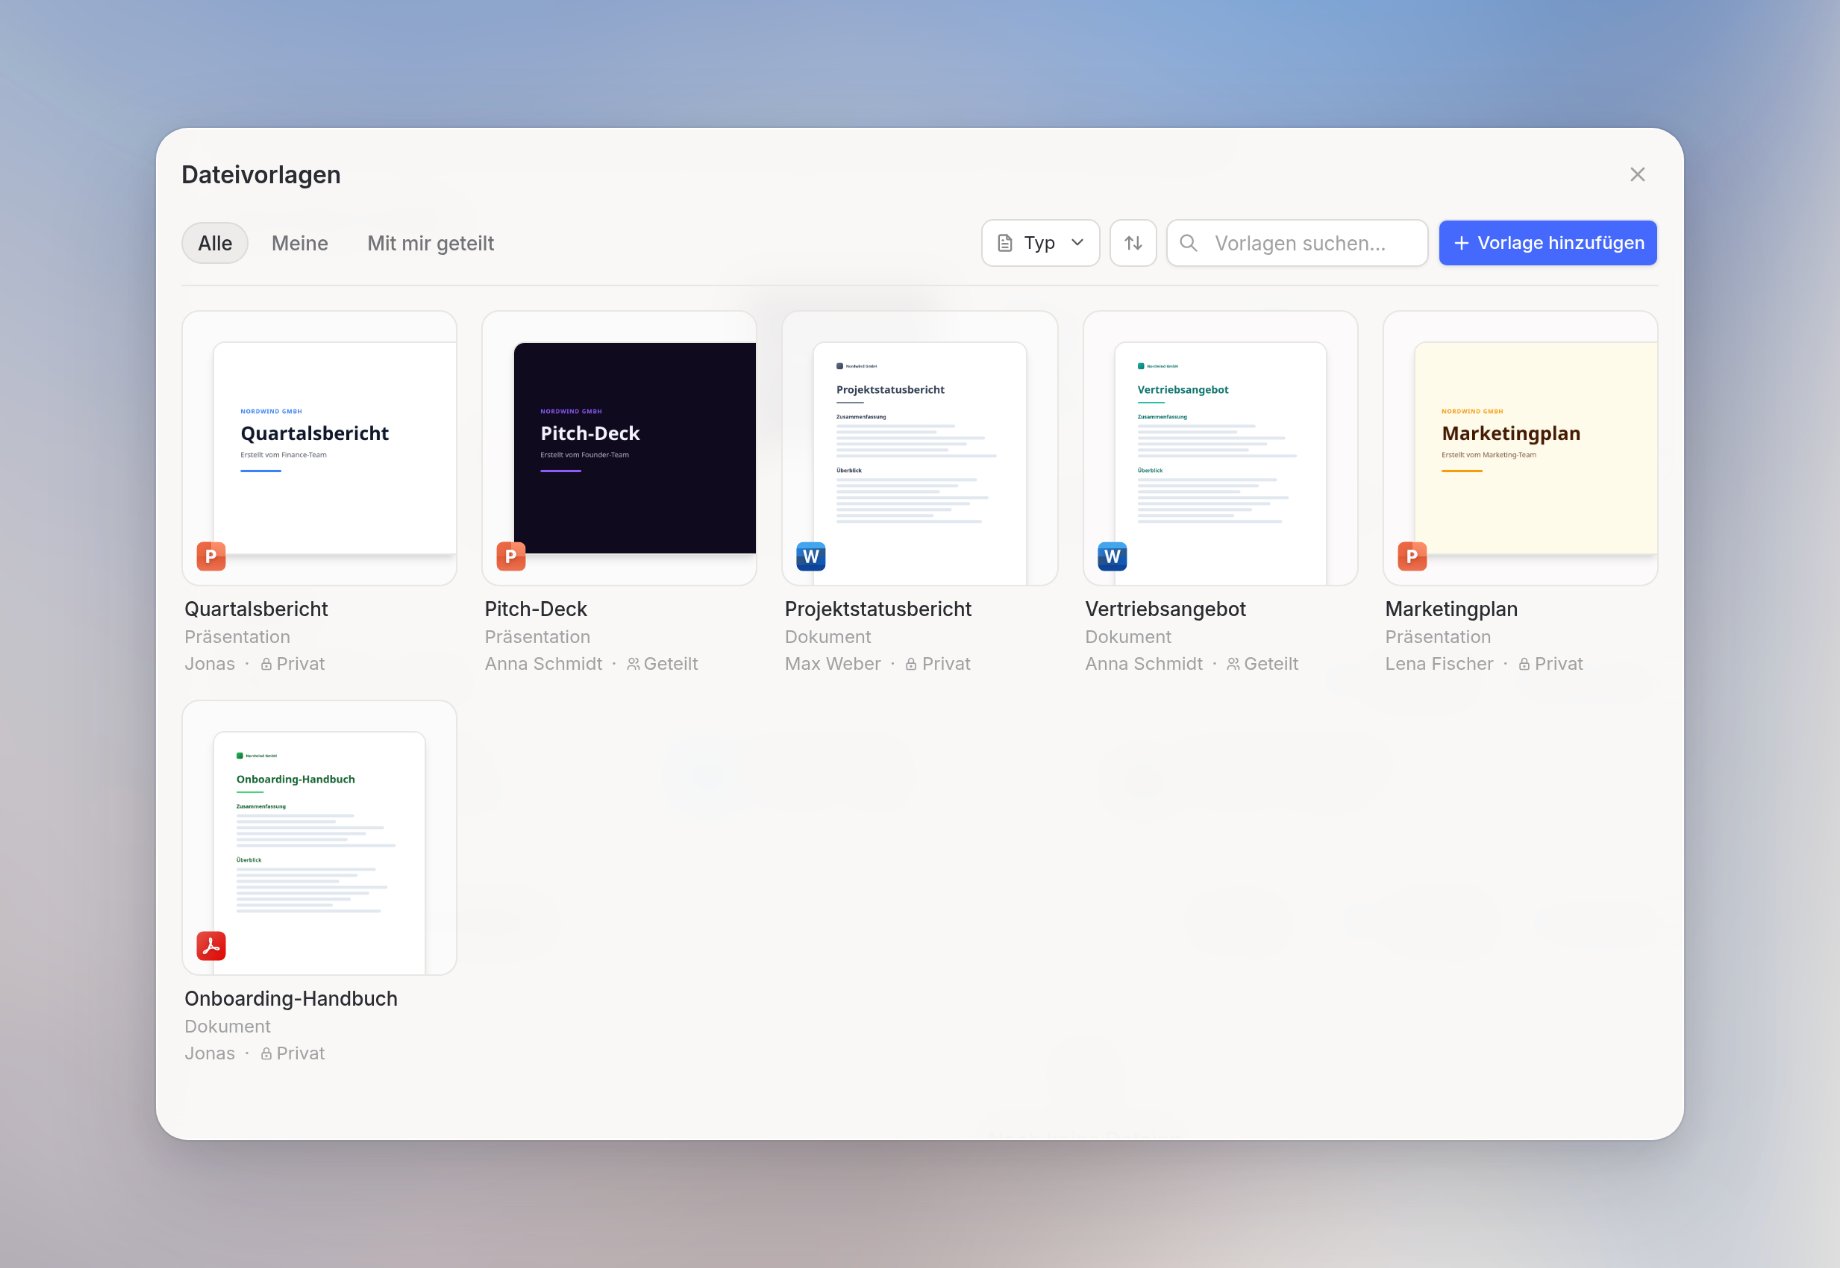
Task: Toggle sort order with the arrows icon
Action: pyautogui.click(x=1133, y=243)
